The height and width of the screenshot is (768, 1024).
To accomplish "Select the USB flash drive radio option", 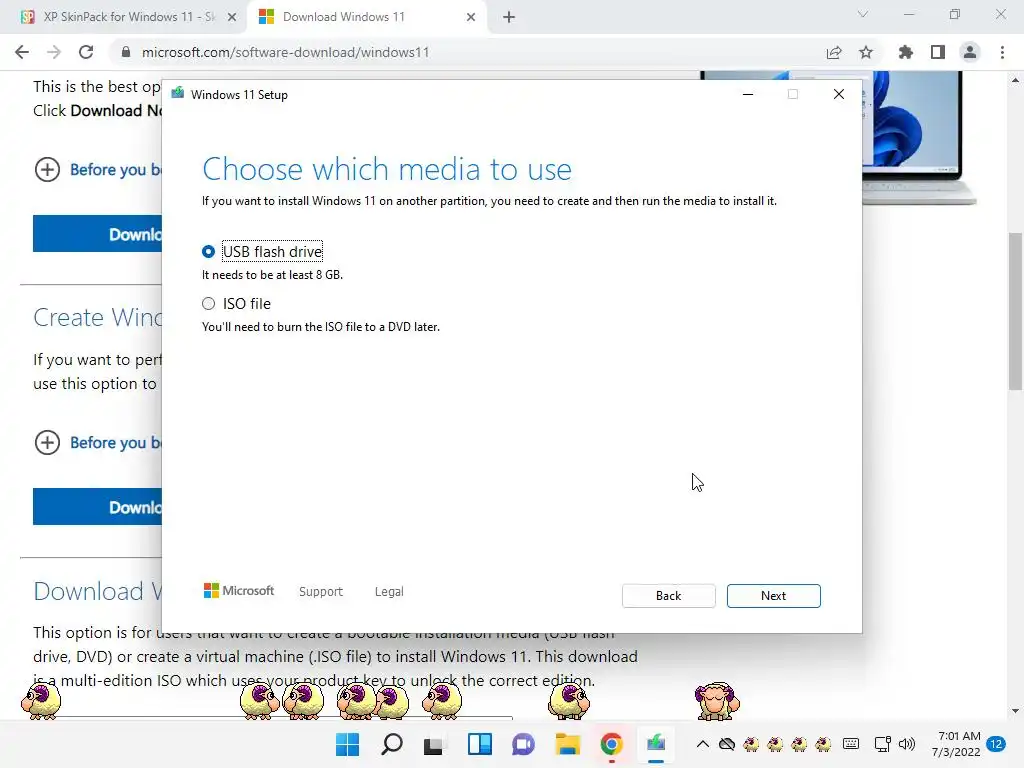I will click(208, 251).
